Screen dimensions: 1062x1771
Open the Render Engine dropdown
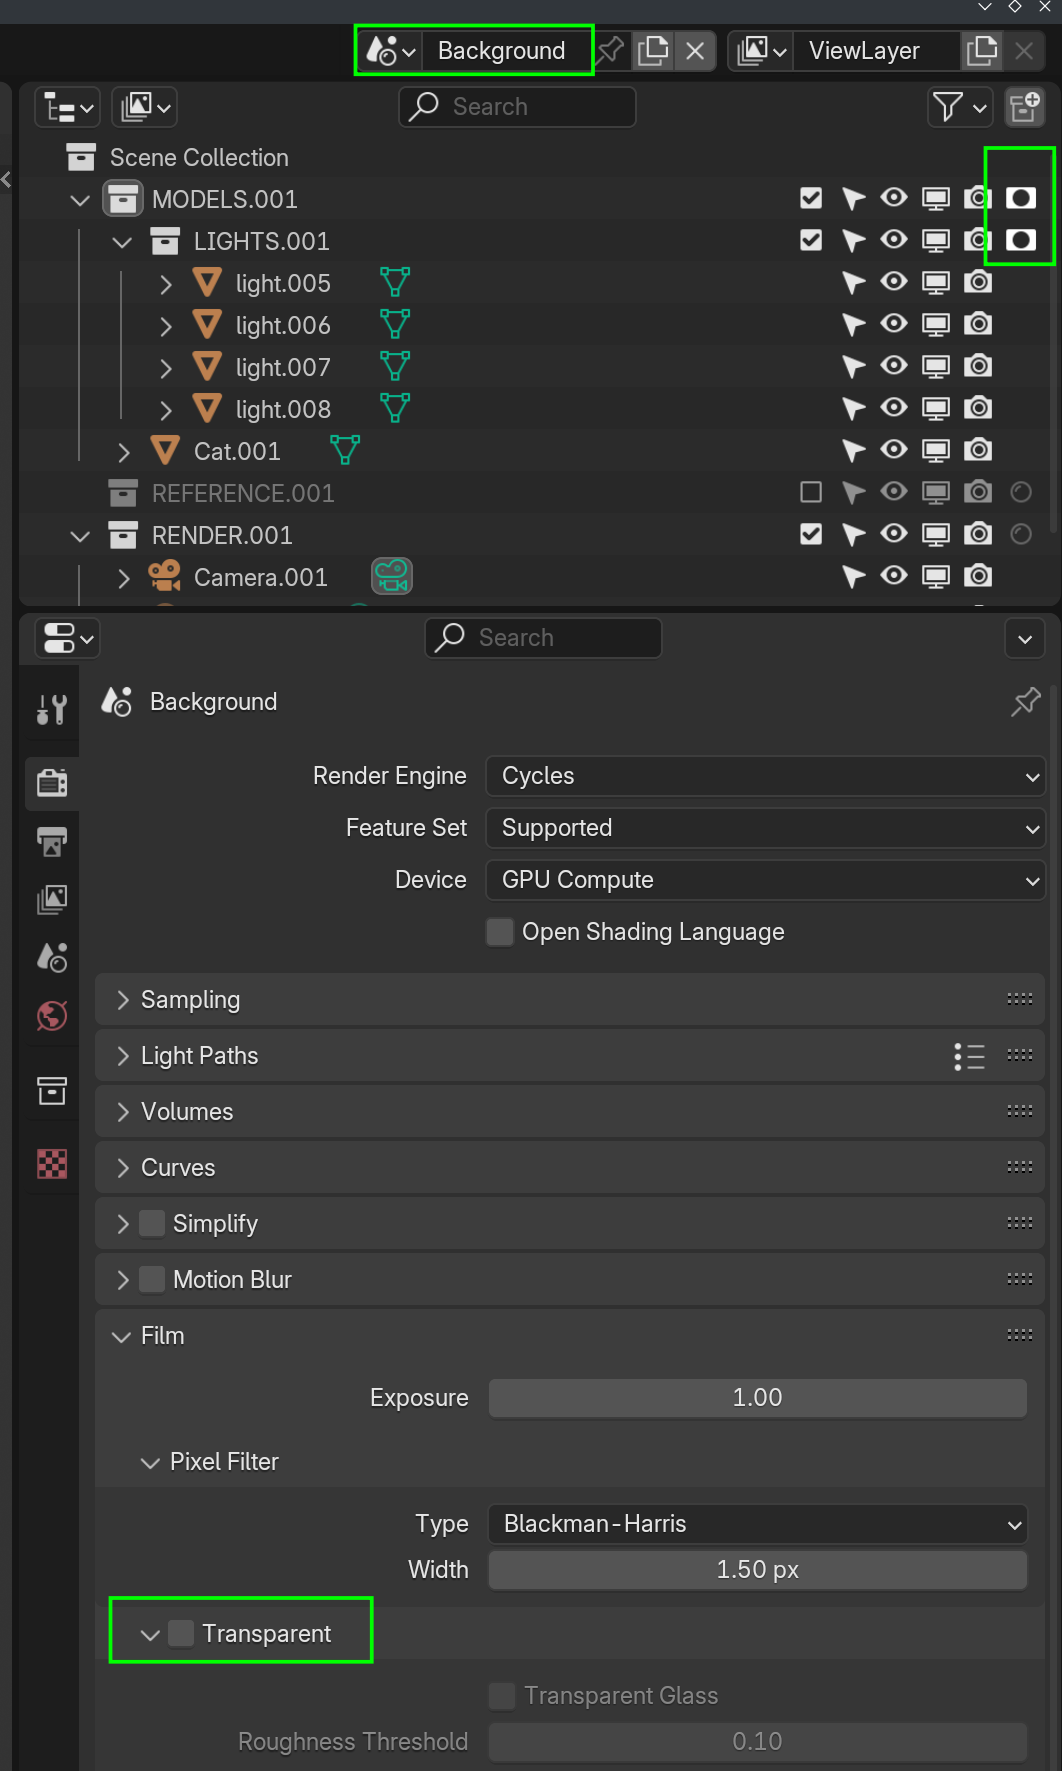765,776
